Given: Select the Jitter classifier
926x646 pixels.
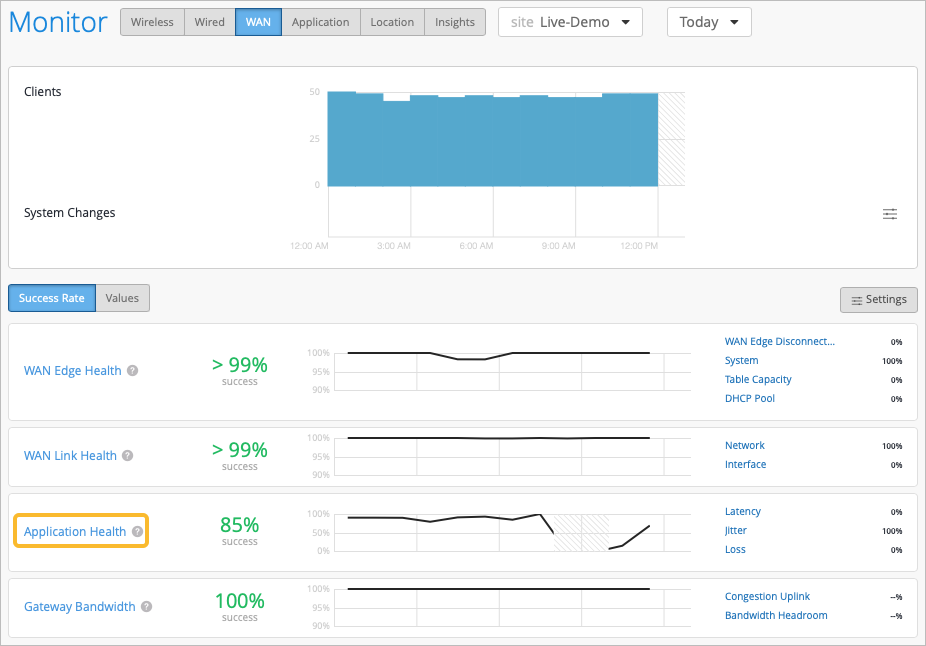Looking at the screenshot, I should point(736,530).
